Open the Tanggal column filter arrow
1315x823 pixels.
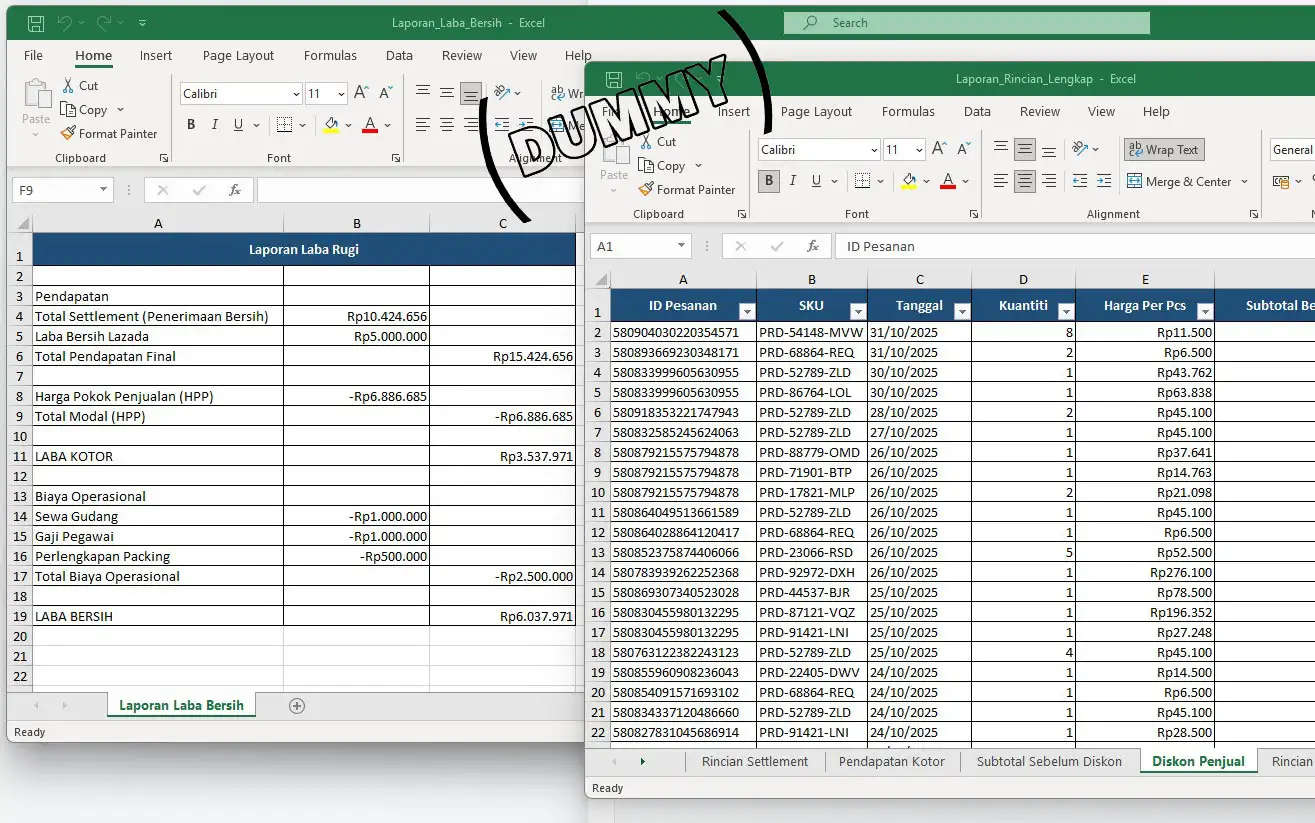click(x=961, y=311)
